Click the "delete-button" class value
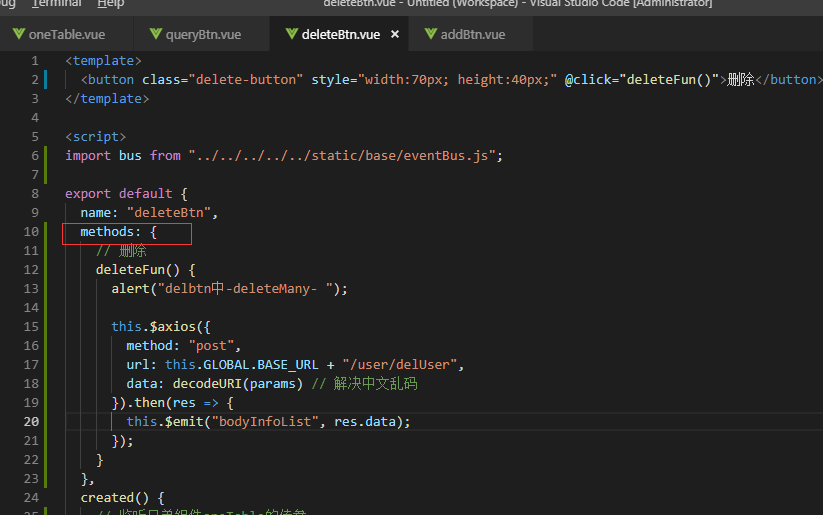823x515 pixels. 246,80
